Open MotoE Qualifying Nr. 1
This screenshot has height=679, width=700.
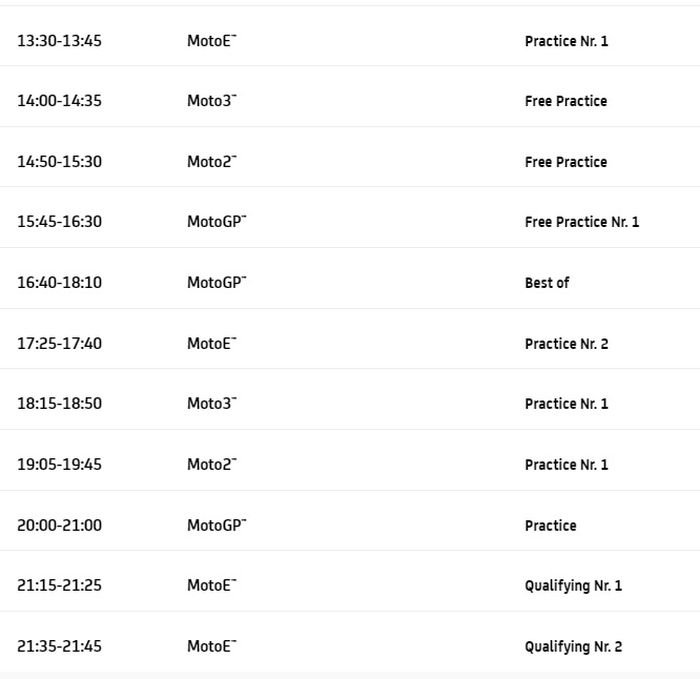[x=573, y=586]
